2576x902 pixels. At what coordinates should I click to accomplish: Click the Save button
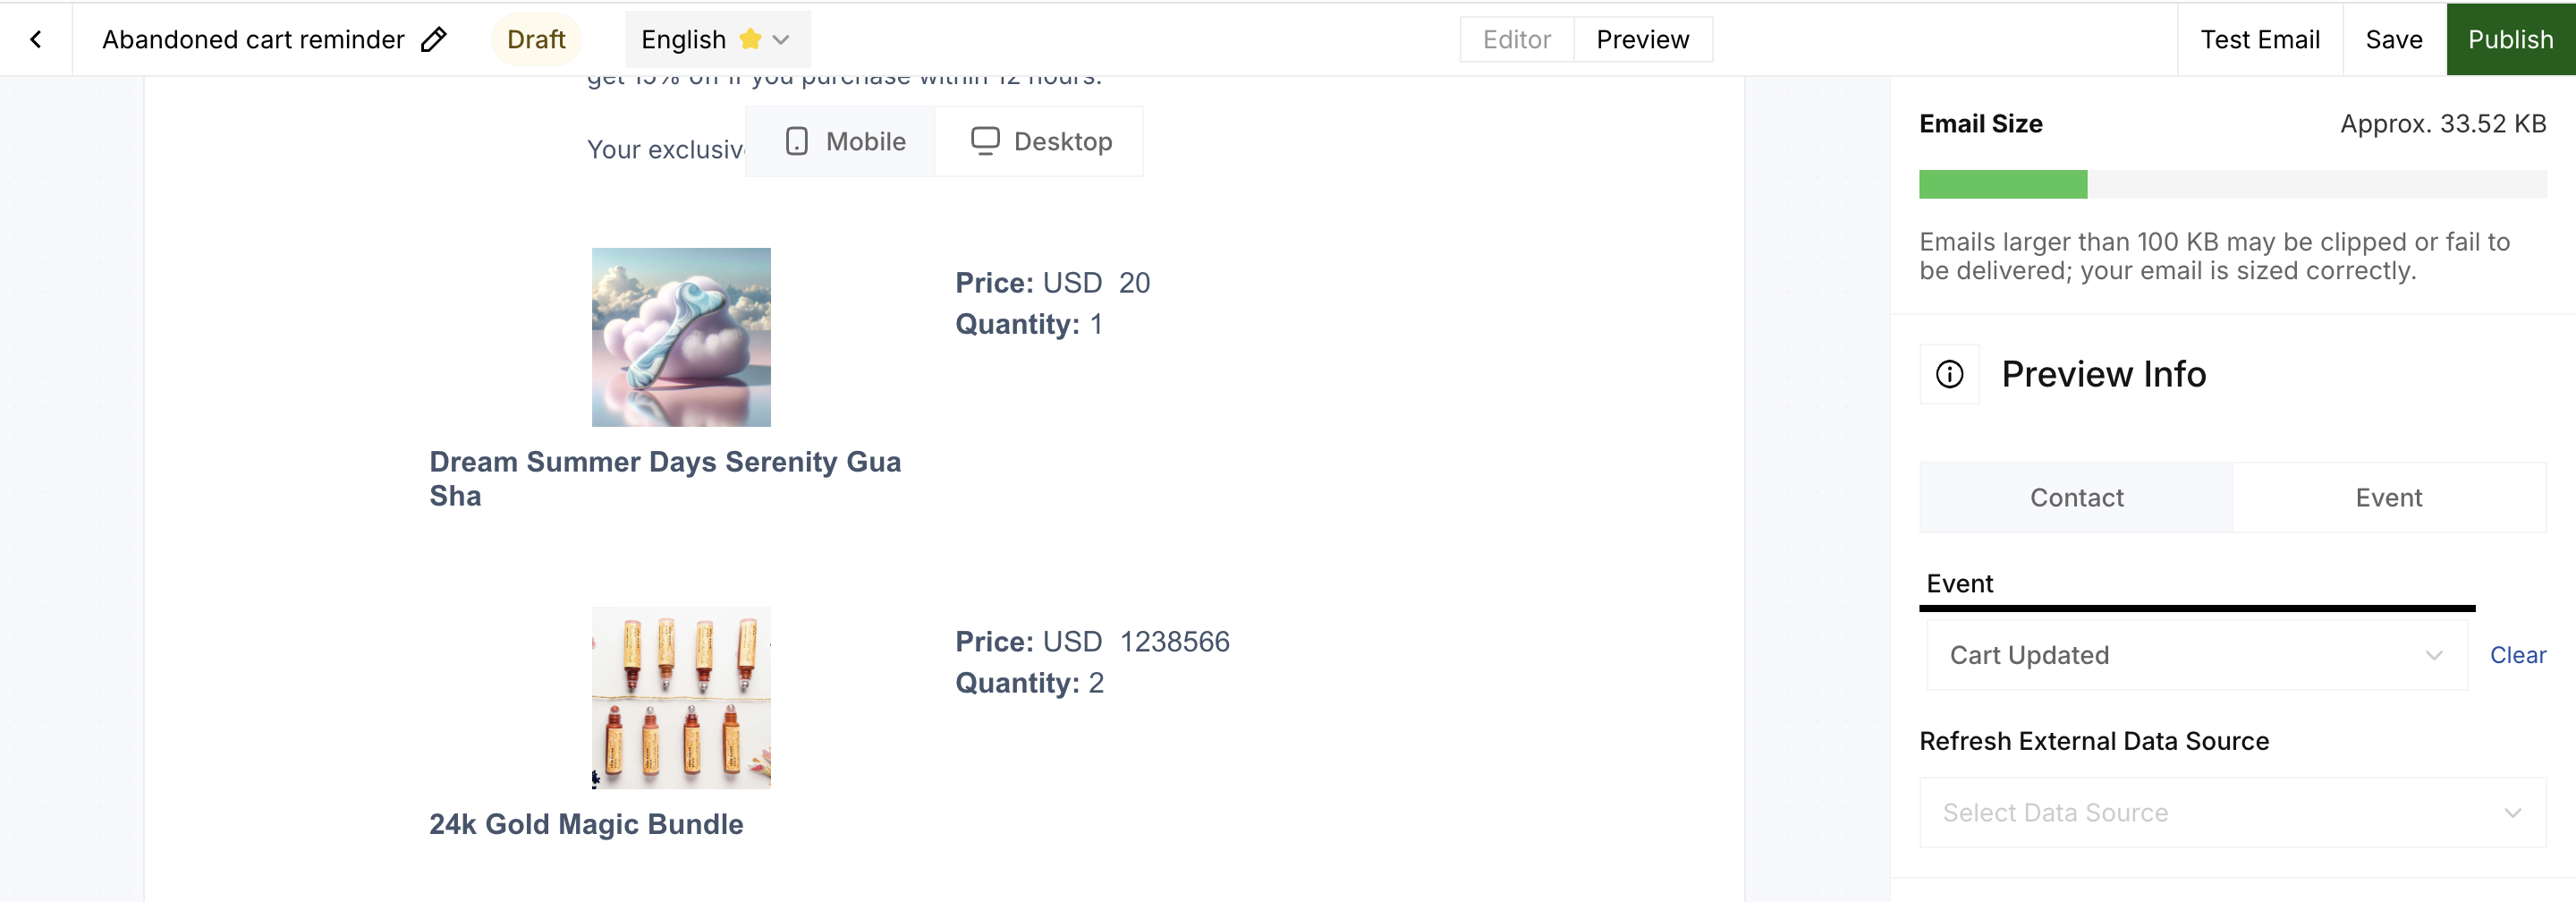2393,39
